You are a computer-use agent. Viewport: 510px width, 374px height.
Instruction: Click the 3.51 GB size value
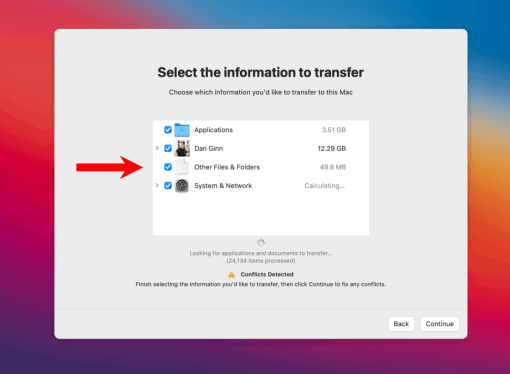point(334,130)
